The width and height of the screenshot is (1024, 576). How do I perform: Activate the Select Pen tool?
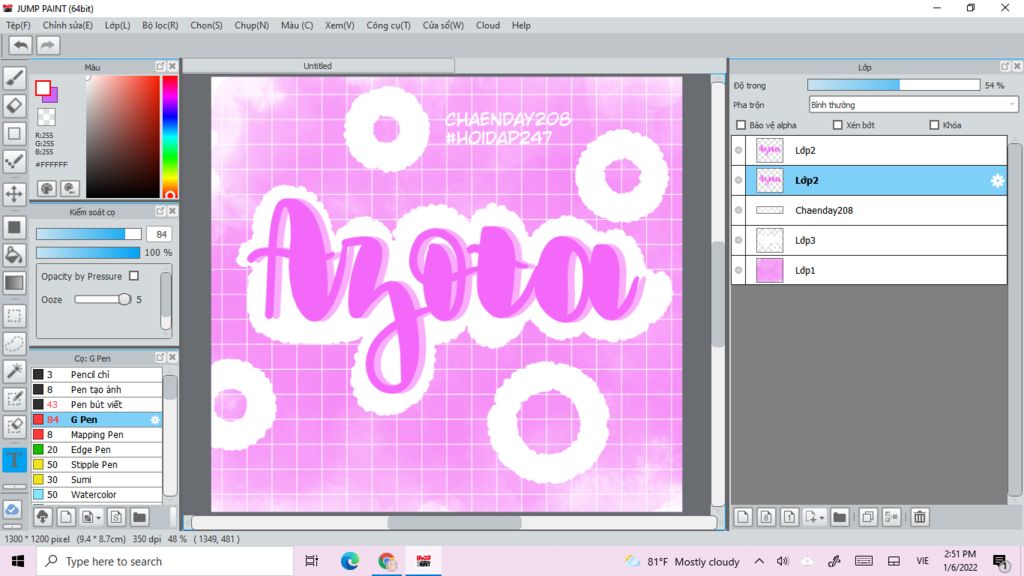click(x=14, y=399)
